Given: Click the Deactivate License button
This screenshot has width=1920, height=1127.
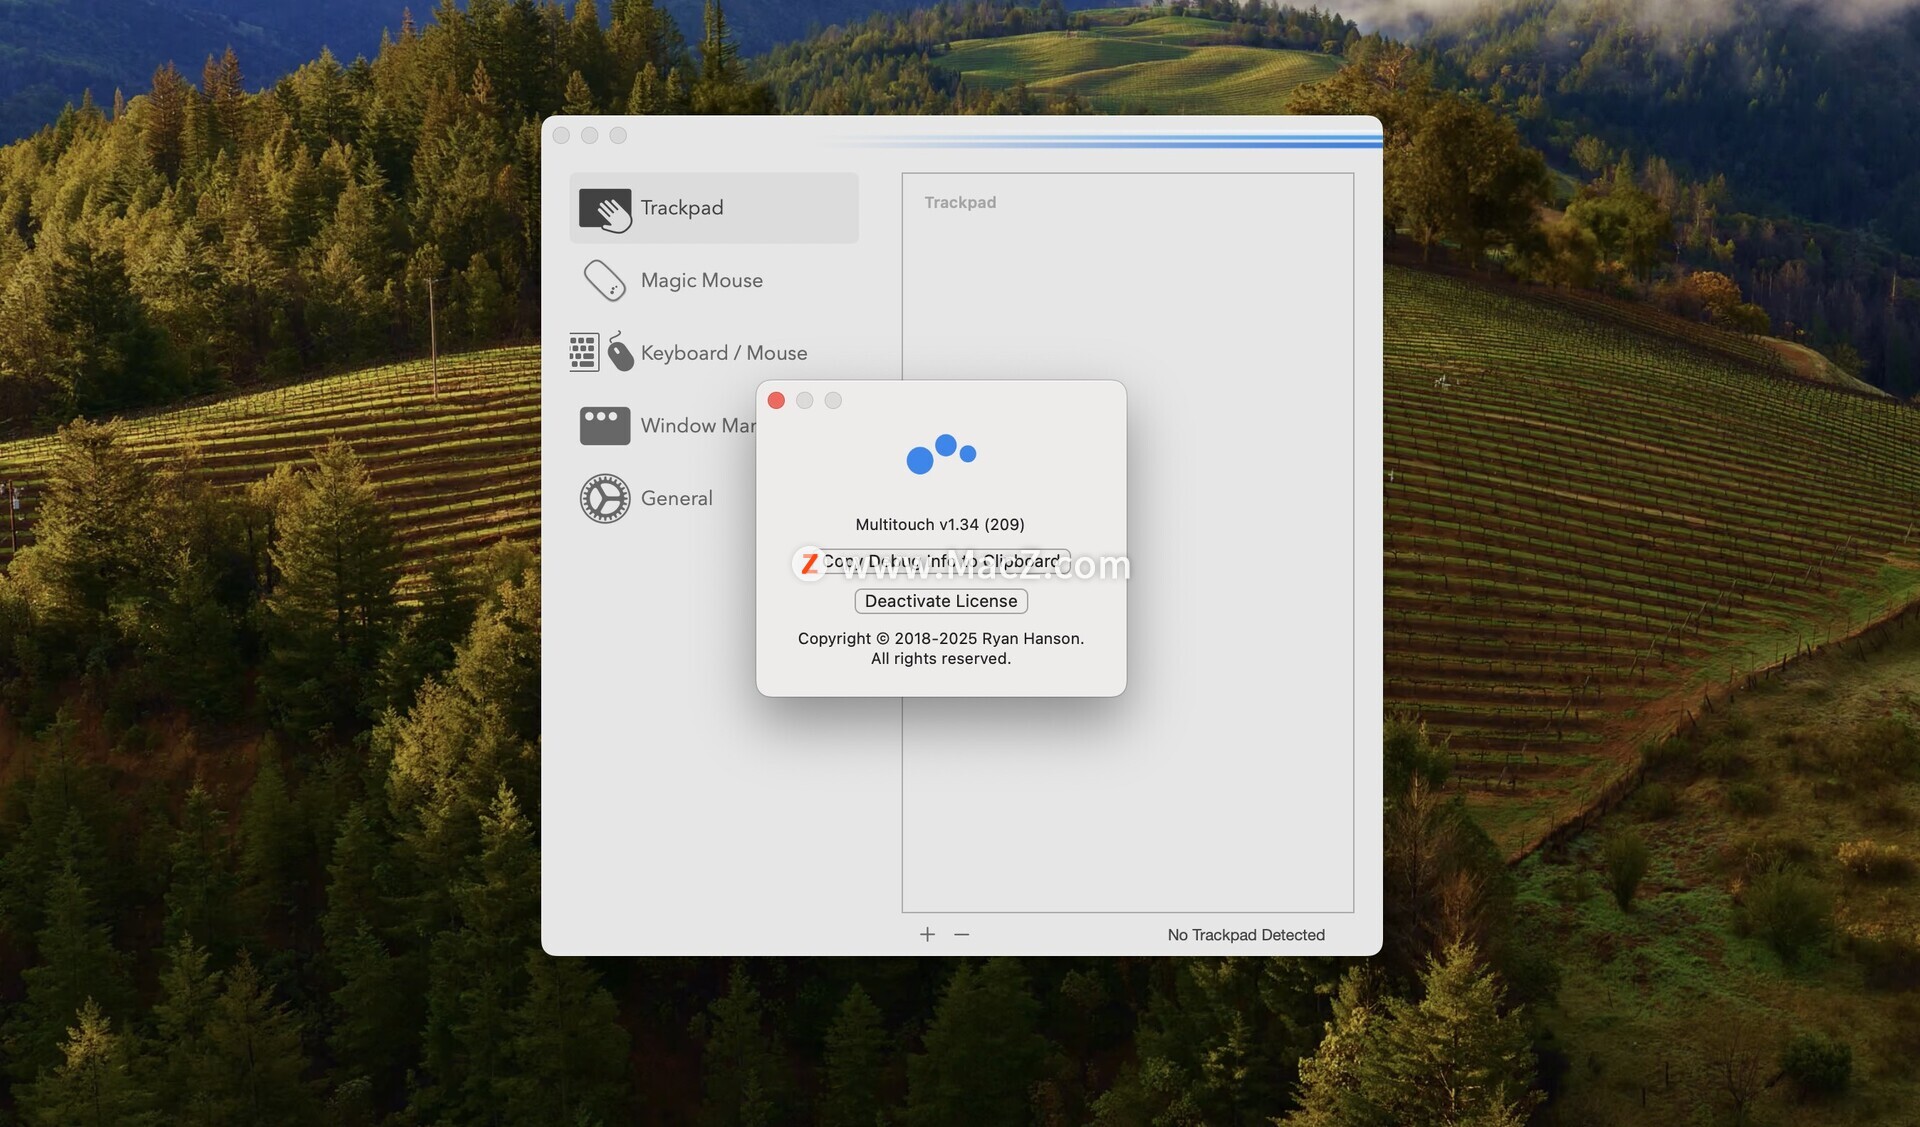Looking at the screenshot, I should (941, 601).
